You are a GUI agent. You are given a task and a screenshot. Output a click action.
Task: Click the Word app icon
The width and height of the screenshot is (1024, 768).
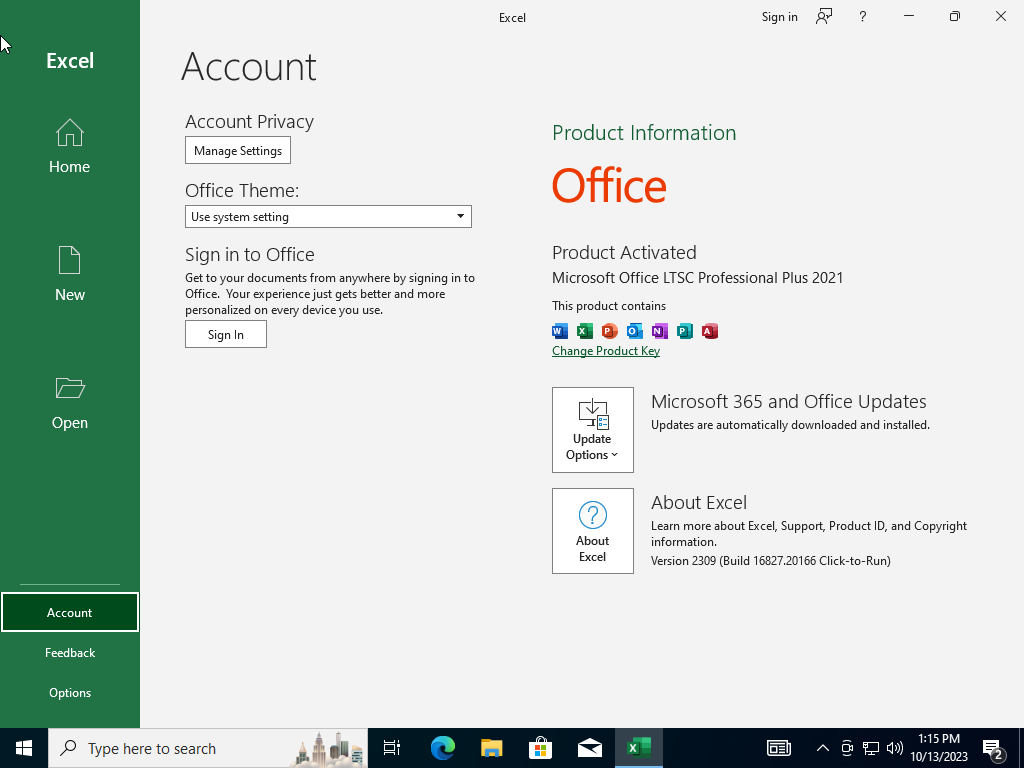[560, 331]
